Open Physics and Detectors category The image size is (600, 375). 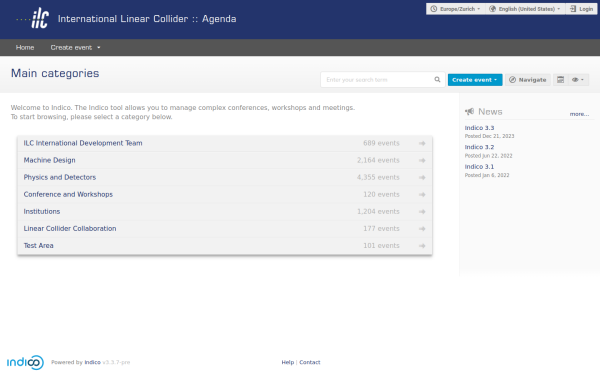click(x=60, y=177)
